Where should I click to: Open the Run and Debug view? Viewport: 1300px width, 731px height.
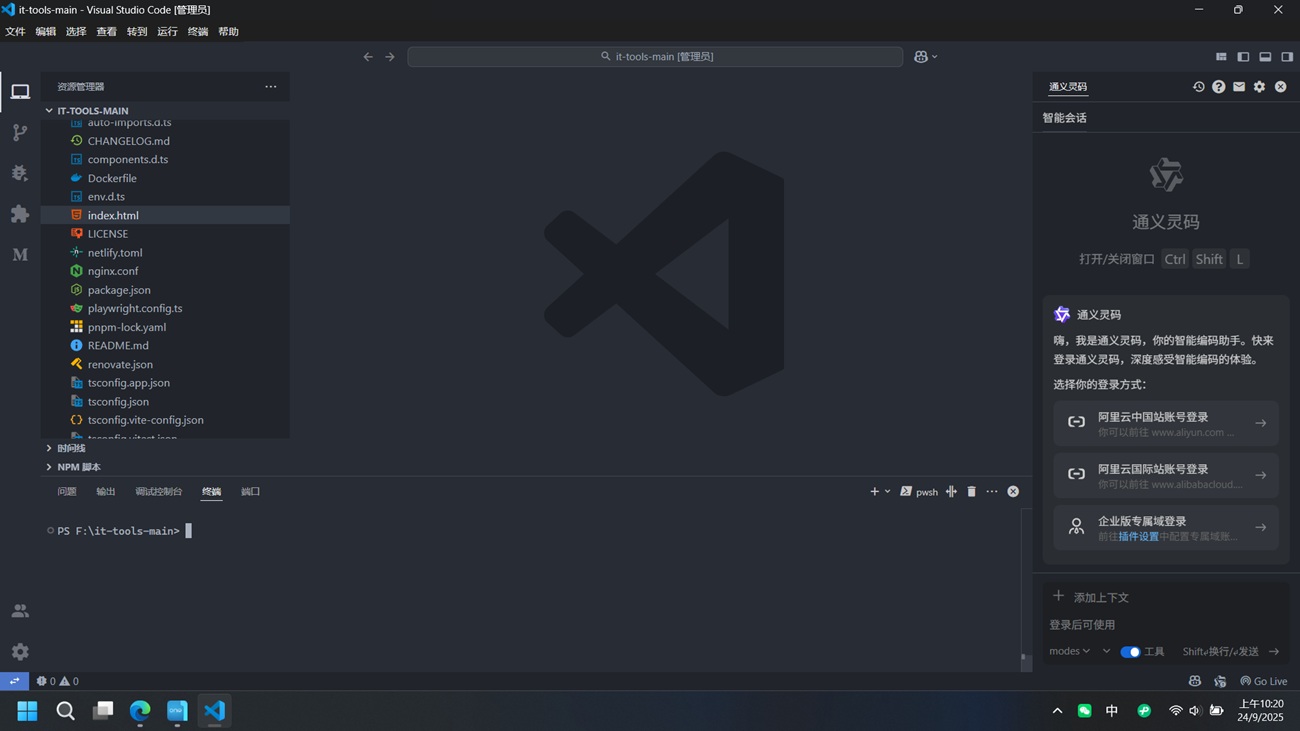tap(20, 173)
